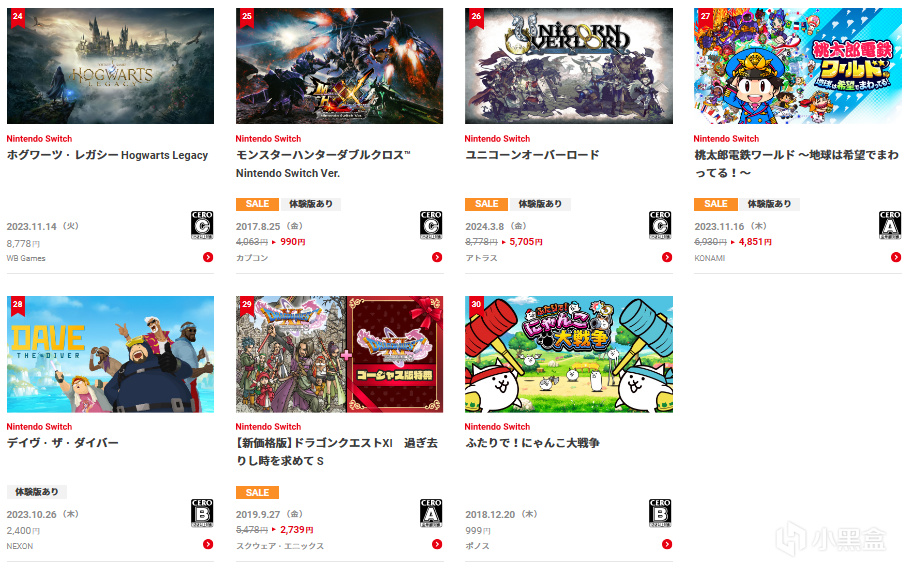Open the Nyanko Daisensou cover image ranked 30
The image size is (913, 571).
point(569,354)
